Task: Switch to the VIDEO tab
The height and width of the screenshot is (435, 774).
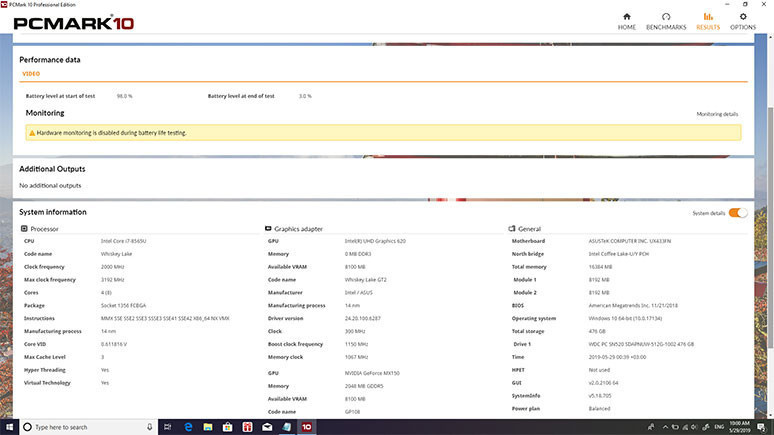Action: pyautogui.click(x=31, y=73)
